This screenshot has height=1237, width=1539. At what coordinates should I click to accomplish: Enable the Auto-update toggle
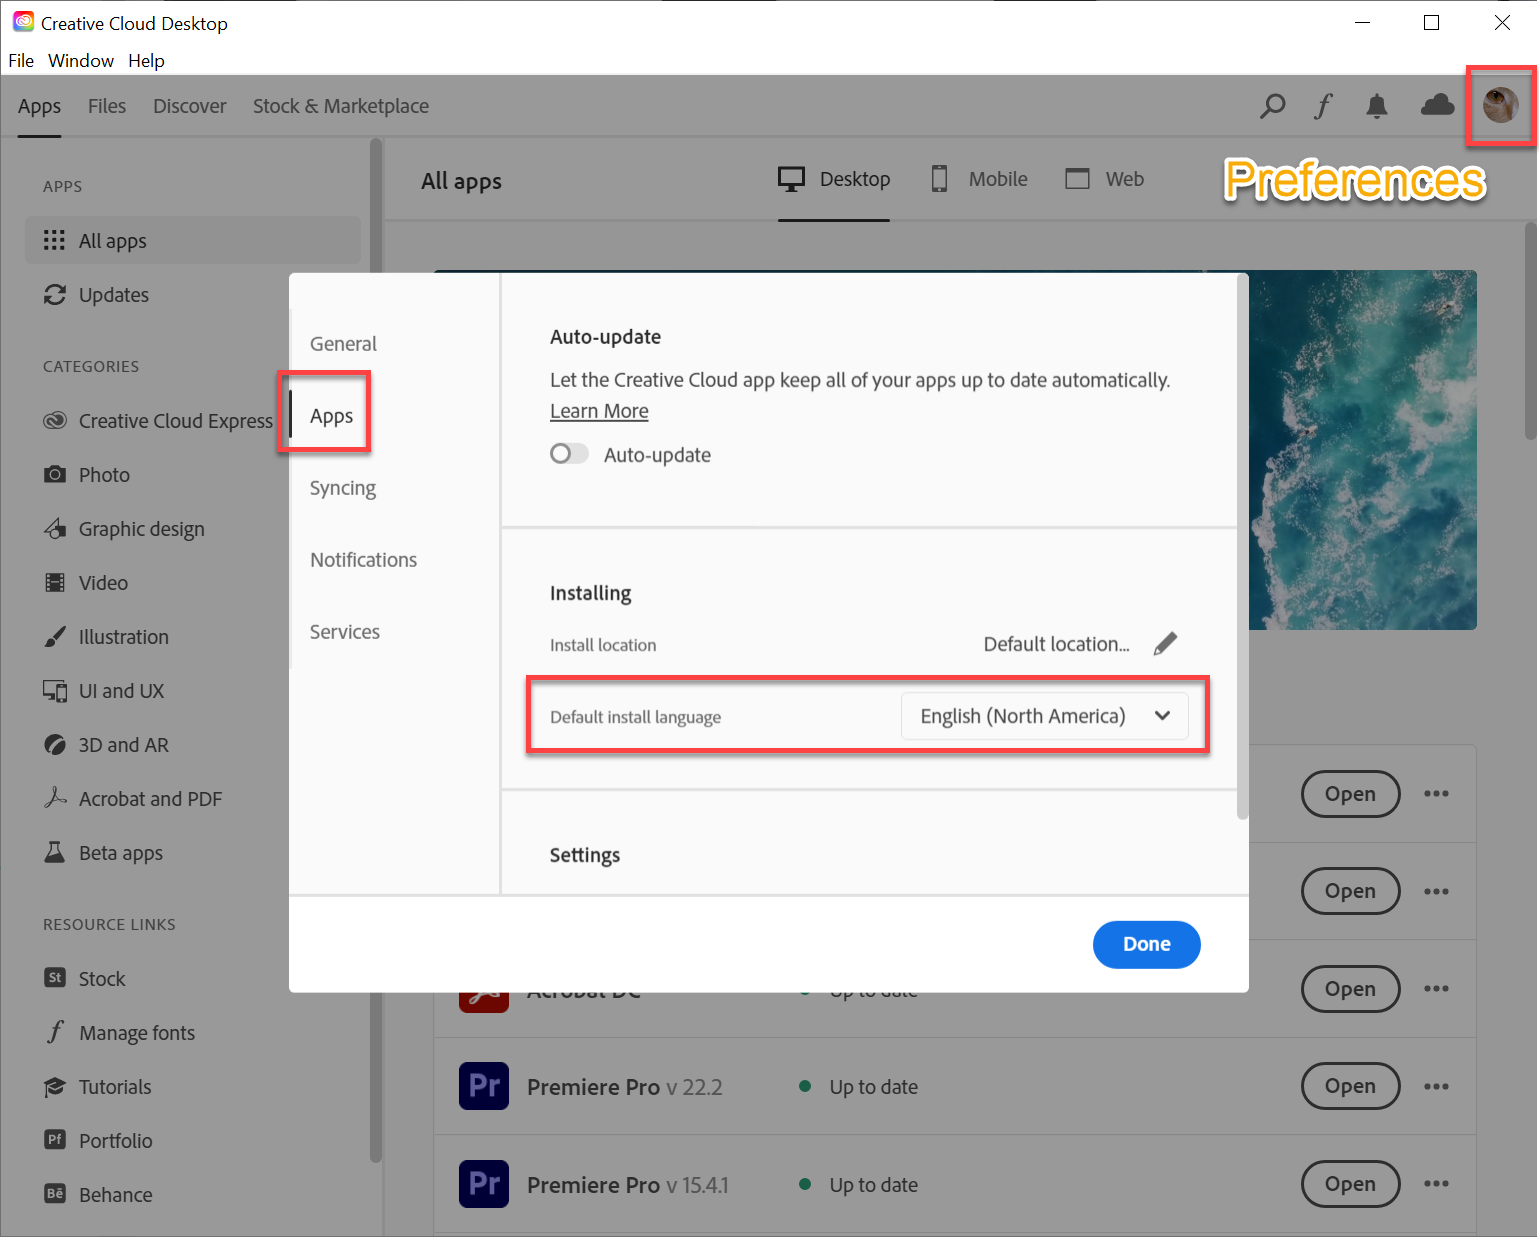pyautogui.click(x=568, y=454)
